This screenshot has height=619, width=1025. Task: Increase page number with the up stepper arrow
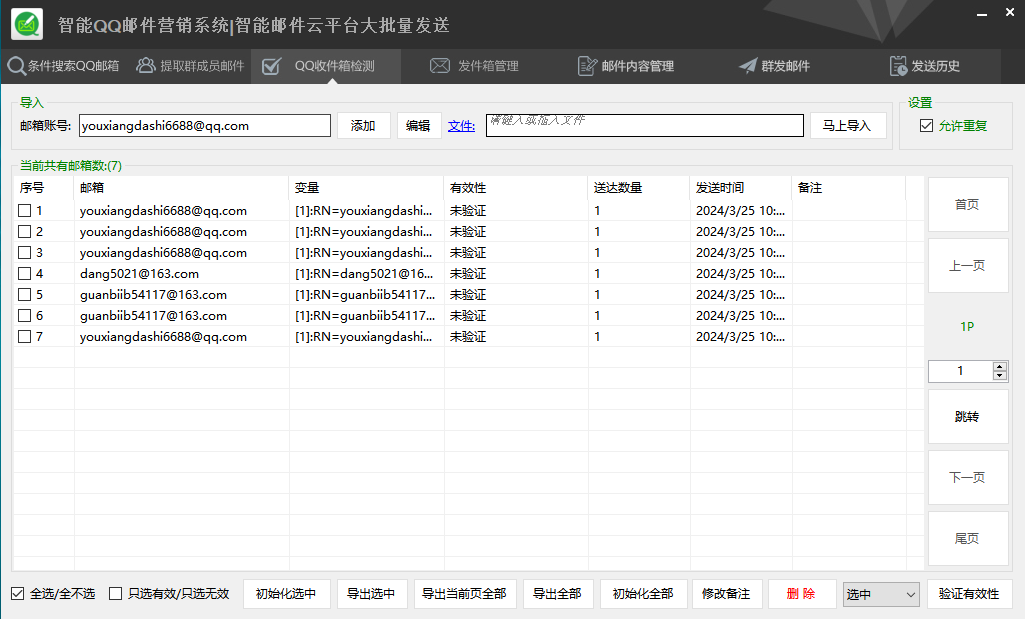1000,367
